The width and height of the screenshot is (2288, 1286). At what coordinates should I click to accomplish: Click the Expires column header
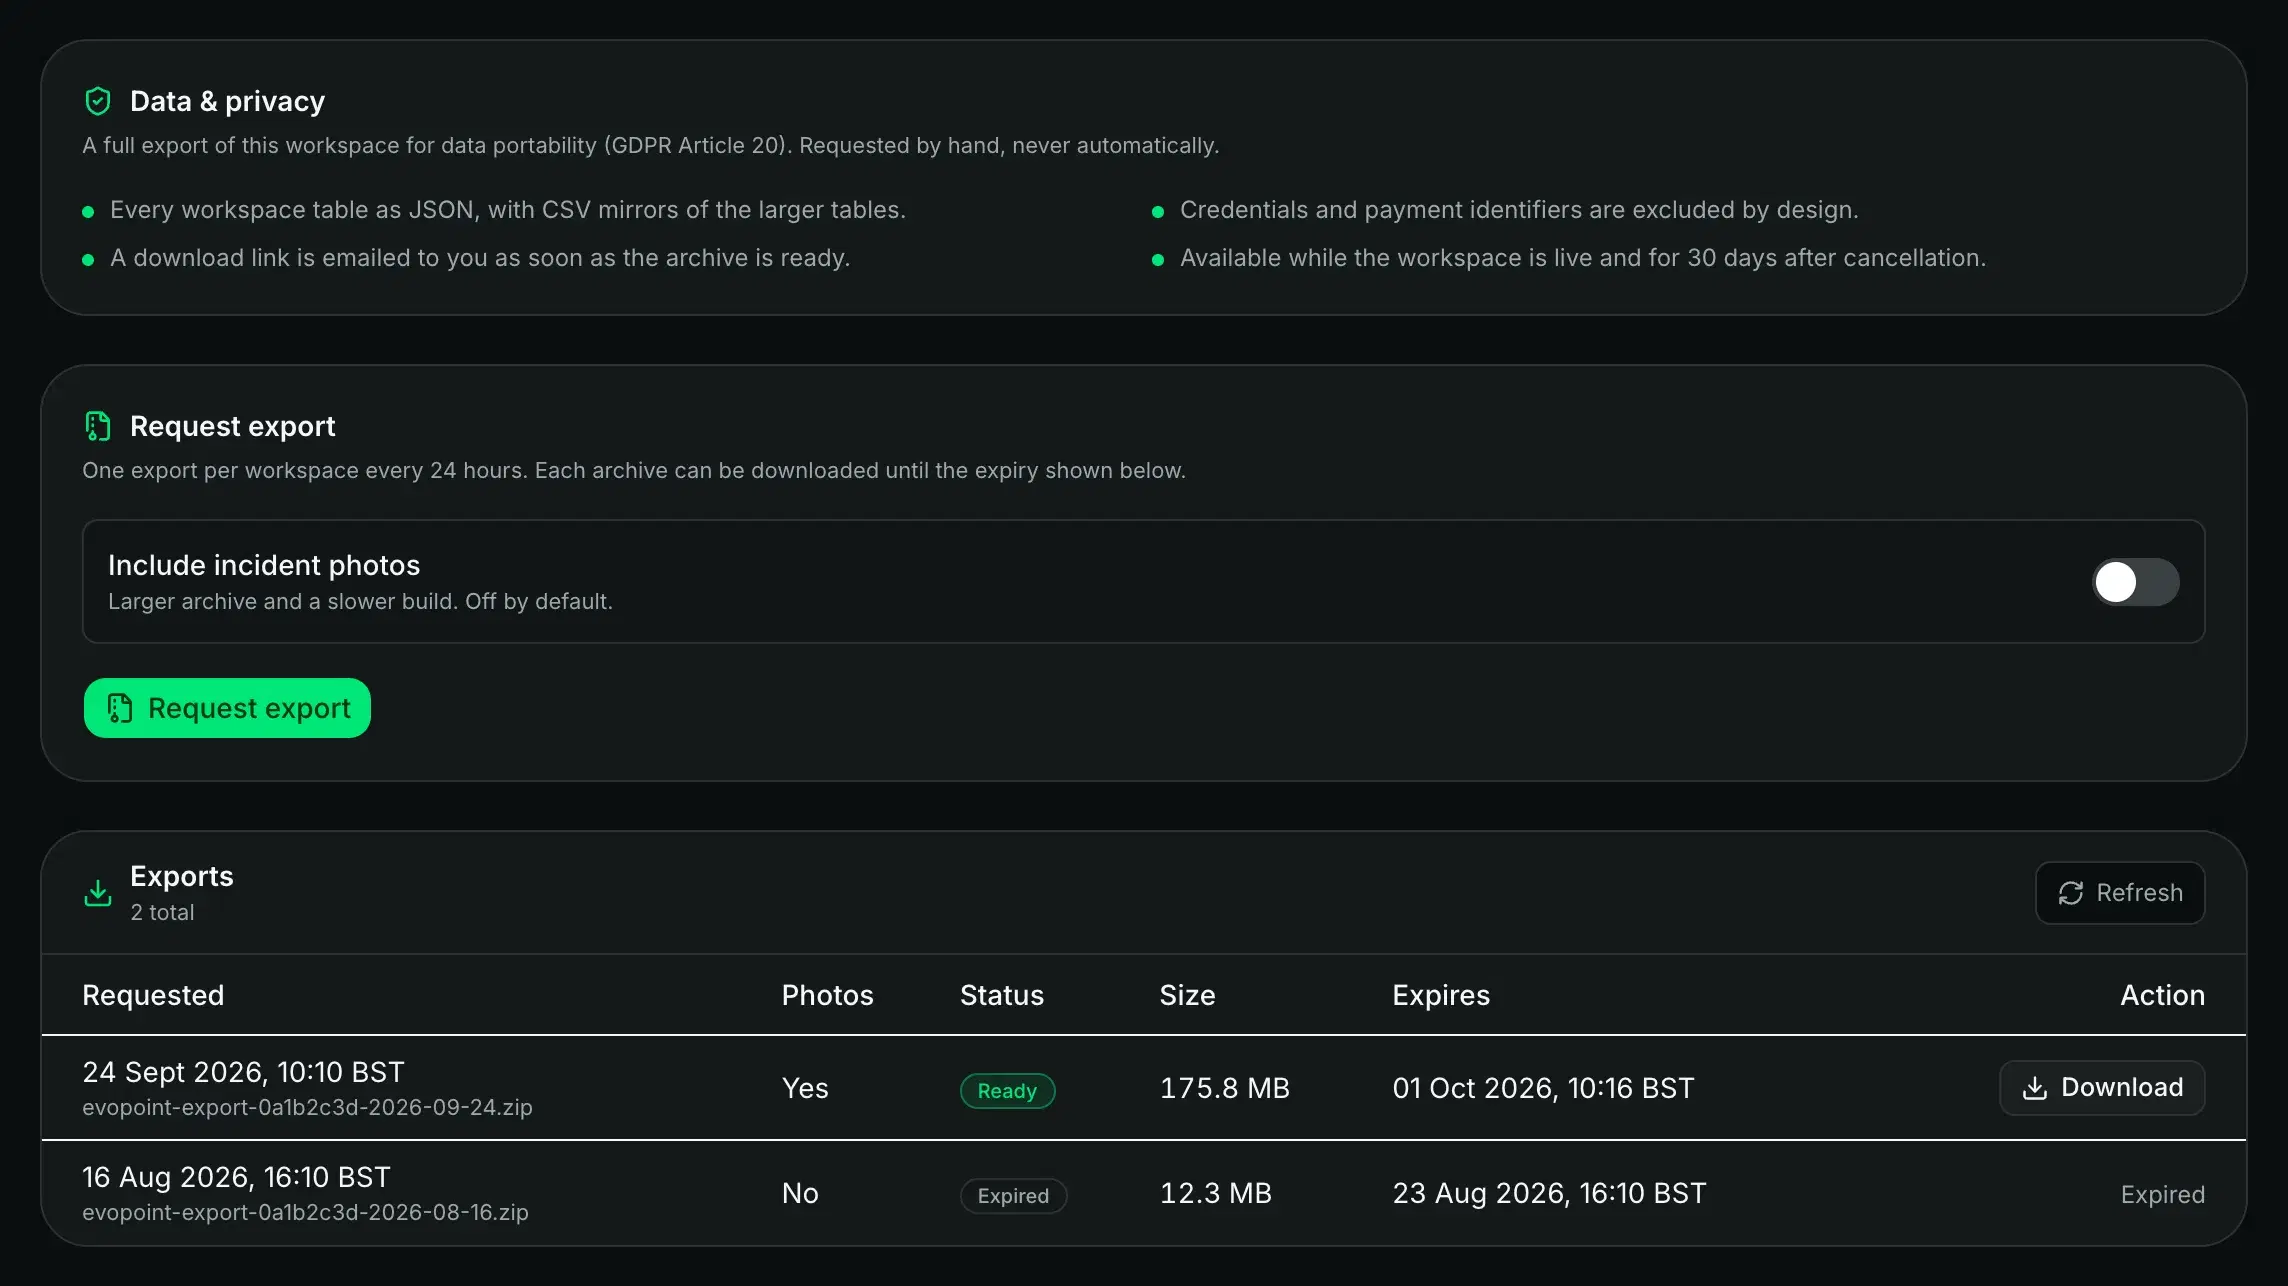(x=1441, y=995)
